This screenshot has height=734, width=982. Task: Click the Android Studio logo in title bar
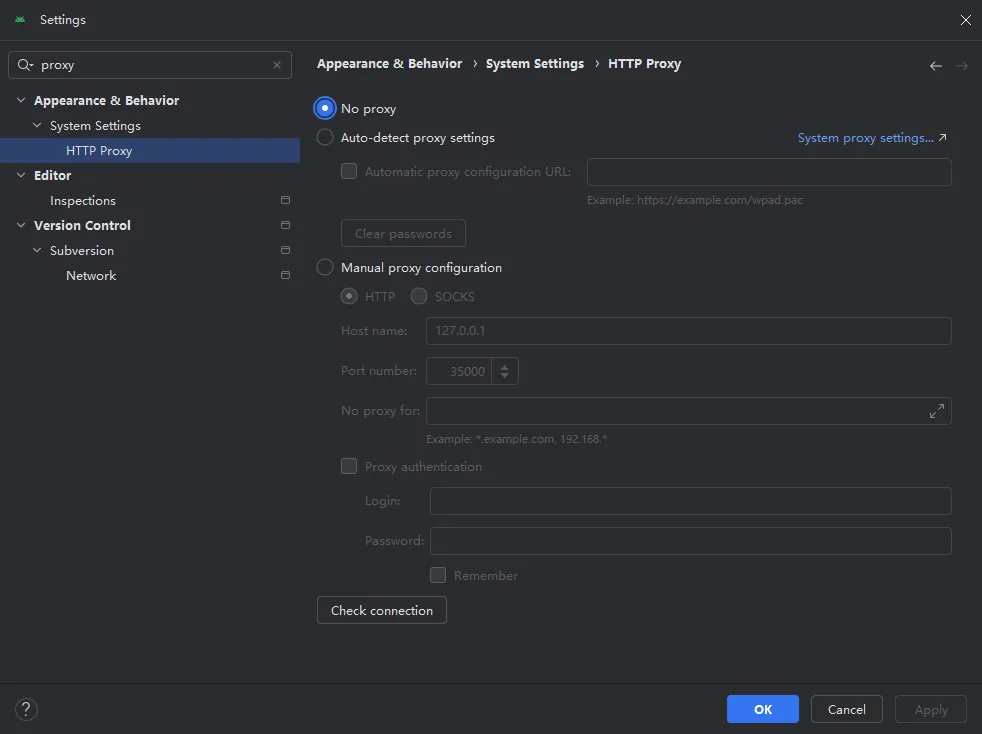click(x=20, y=20)
